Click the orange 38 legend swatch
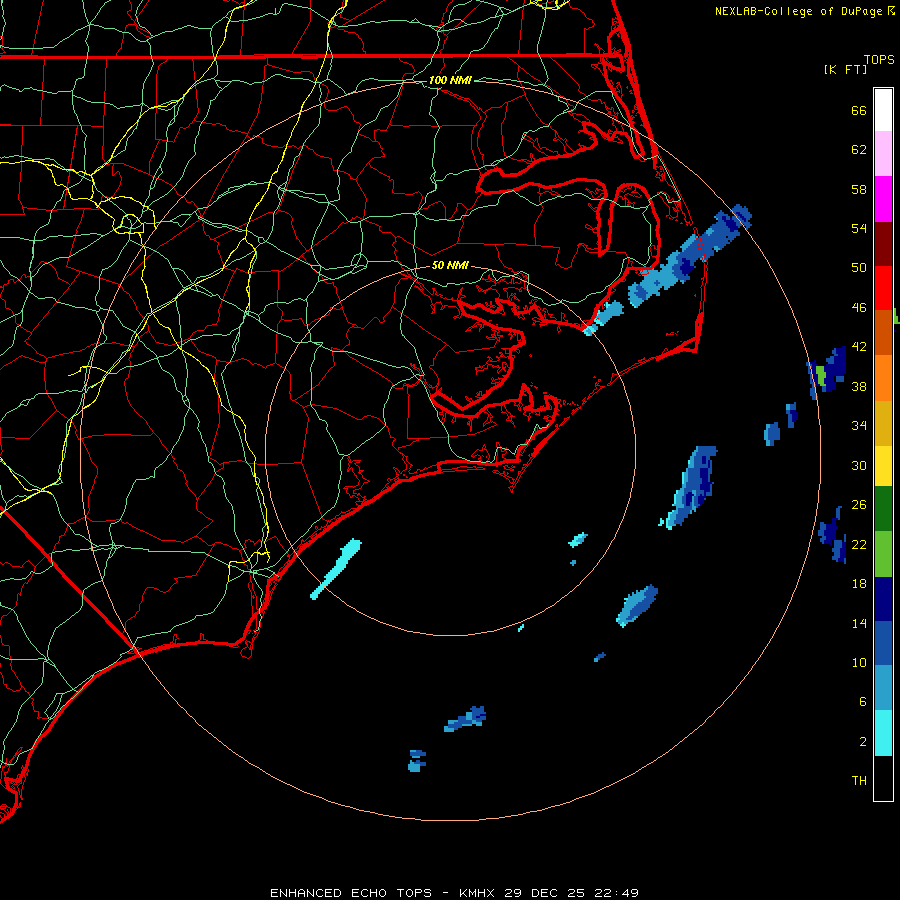 (x=883, y=377)
